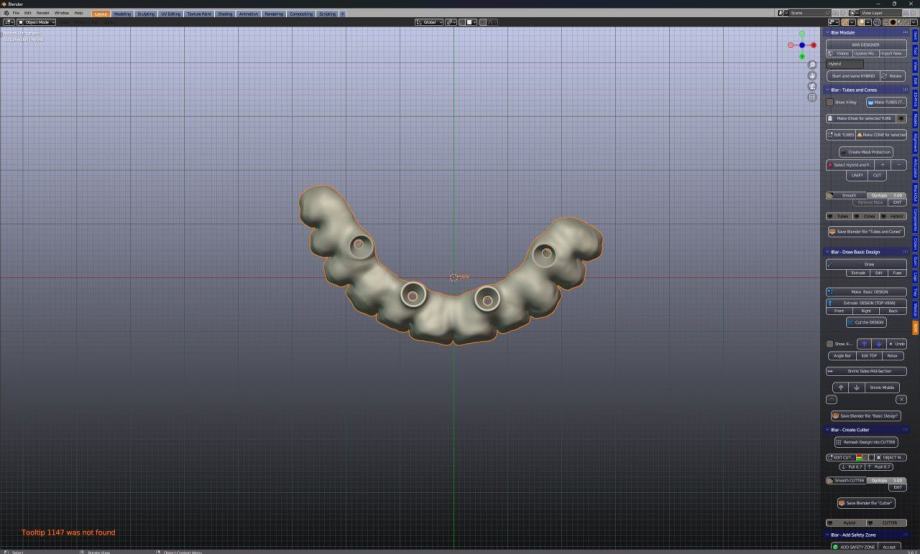Add a new workspace with plus tab
Image resolution: width=920 pixels, height=554 pixels.
(x=343, y=13)
